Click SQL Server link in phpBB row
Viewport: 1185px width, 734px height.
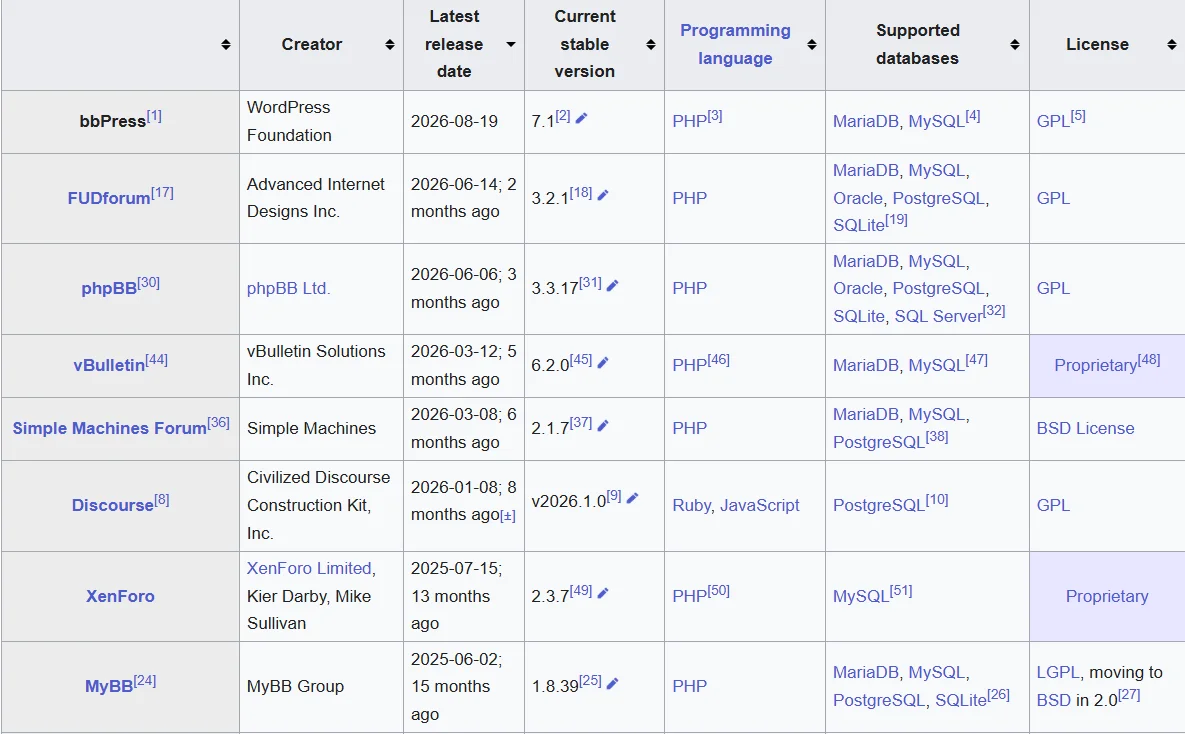pyautogui.click(x=938, y=316)
